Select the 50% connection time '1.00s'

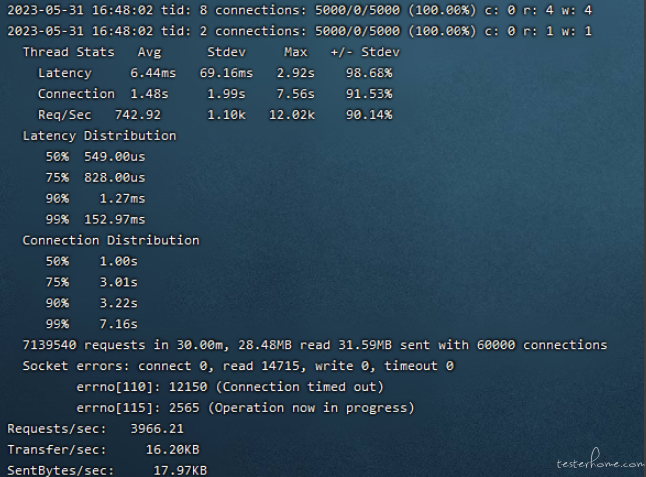click(x=118, y=262)
